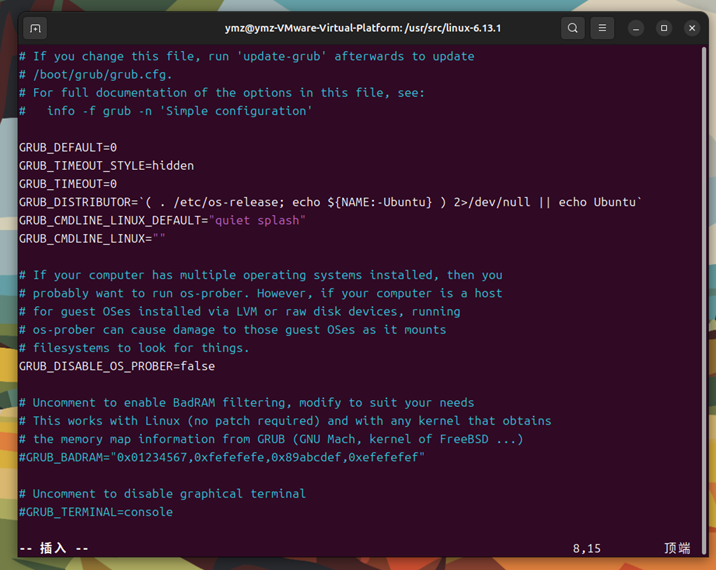
Task: Click 'This works with Linux' comment line
Action: point(285,421)
